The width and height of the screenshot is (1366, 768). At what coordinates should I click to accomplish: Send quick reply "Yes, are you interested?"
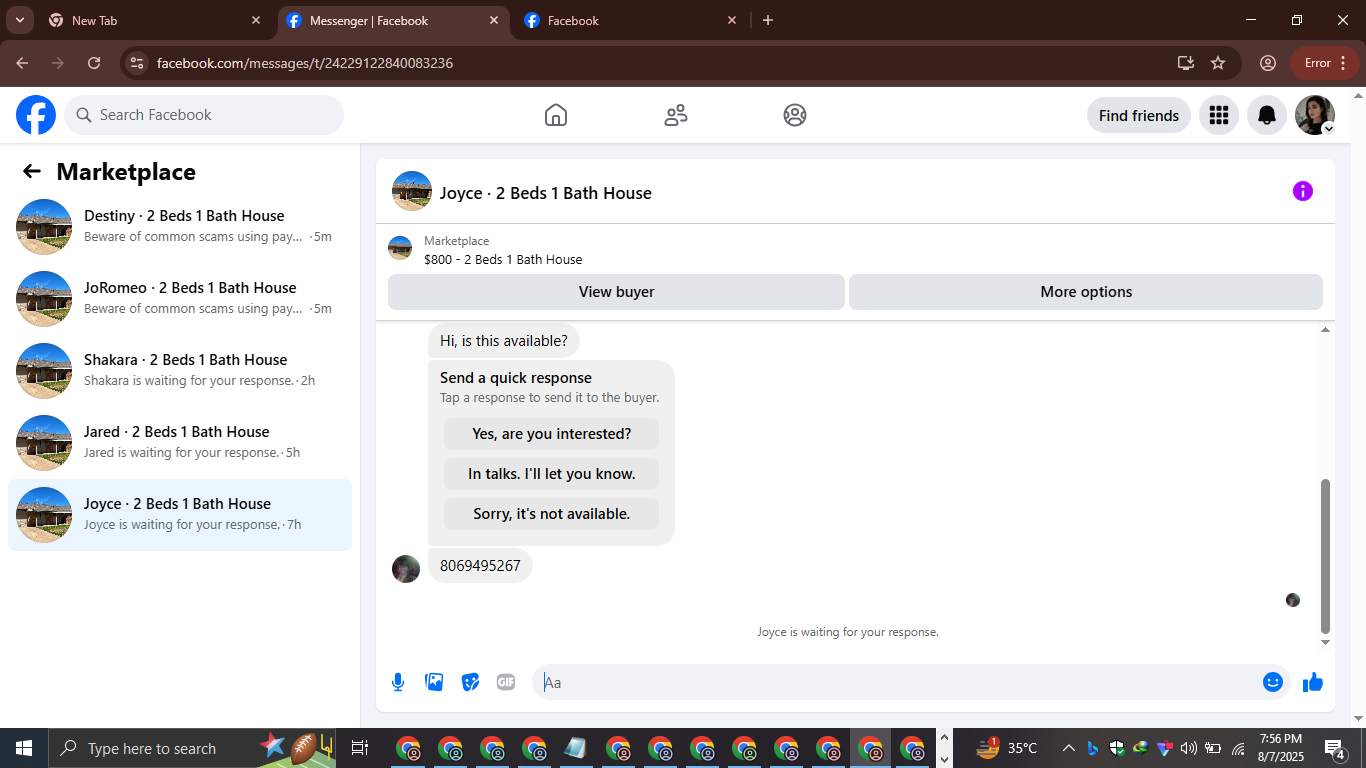[552, 434]
